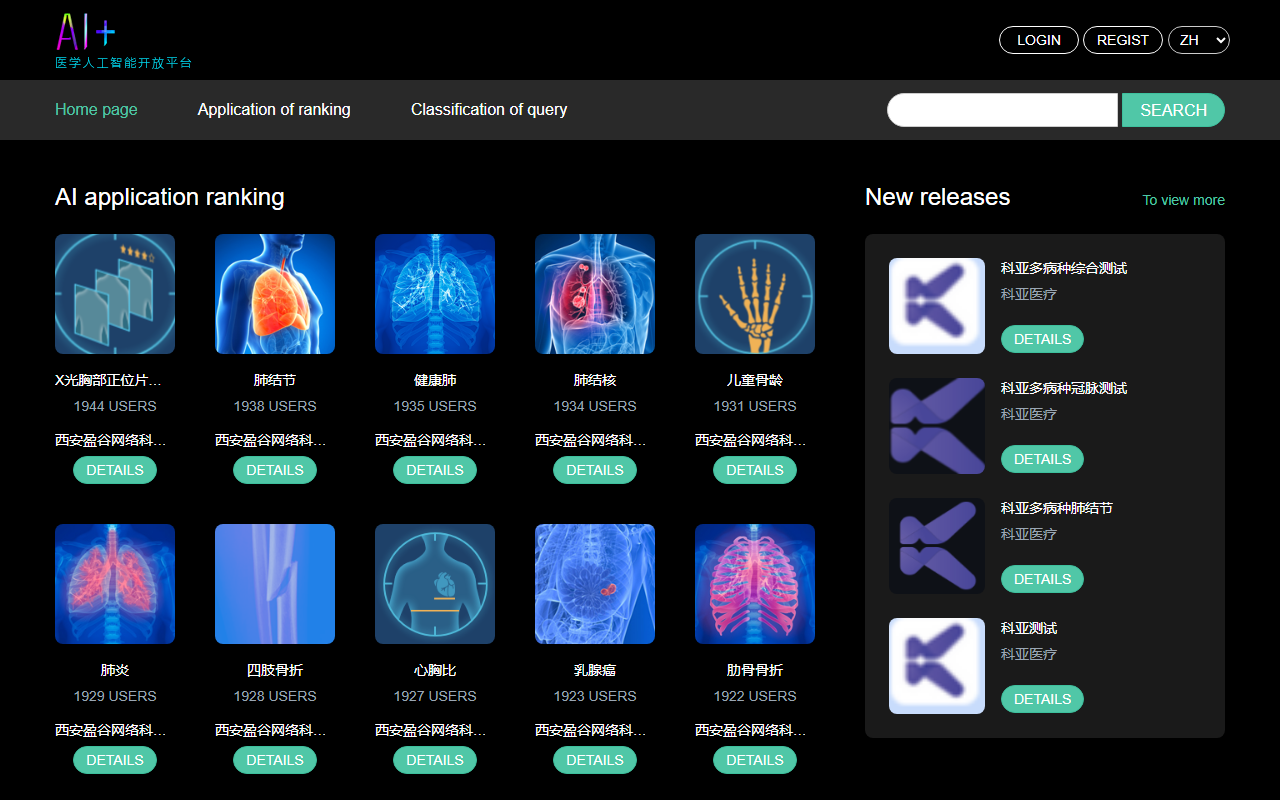Screen dimensions: 1280x800
Task: Expand the ZH language dropdown
Action: pyautogui.click(x=1199, y=40)
